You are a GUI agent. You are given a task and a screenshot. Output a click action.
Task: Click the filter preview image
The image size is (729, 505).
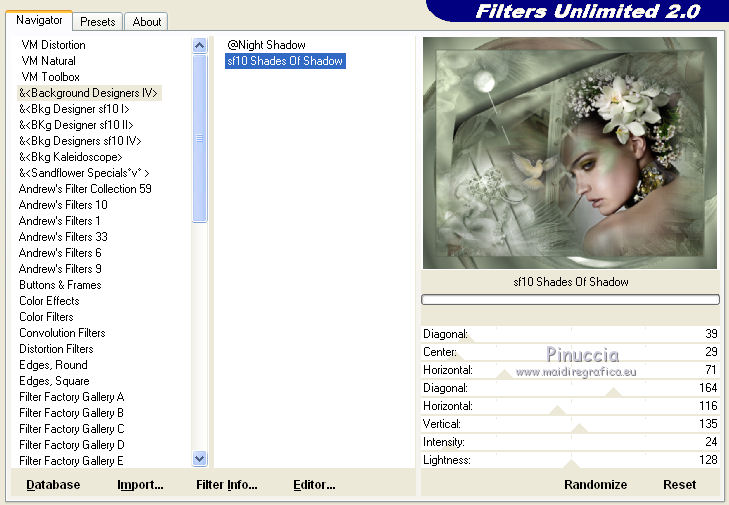(x=570, y=153)
